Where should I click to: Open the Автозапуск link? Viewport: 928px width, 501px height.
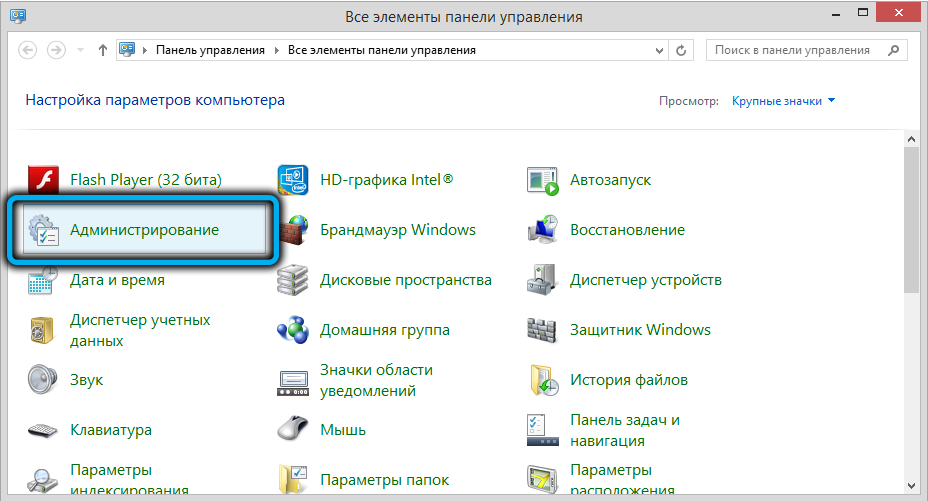point(610,180)
